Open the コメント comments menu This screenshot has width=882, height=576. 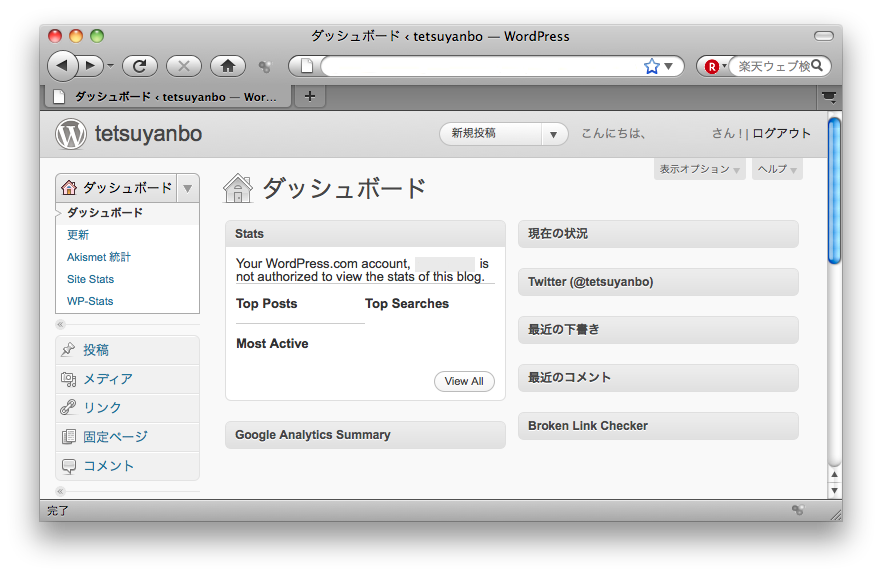(109, 466)
